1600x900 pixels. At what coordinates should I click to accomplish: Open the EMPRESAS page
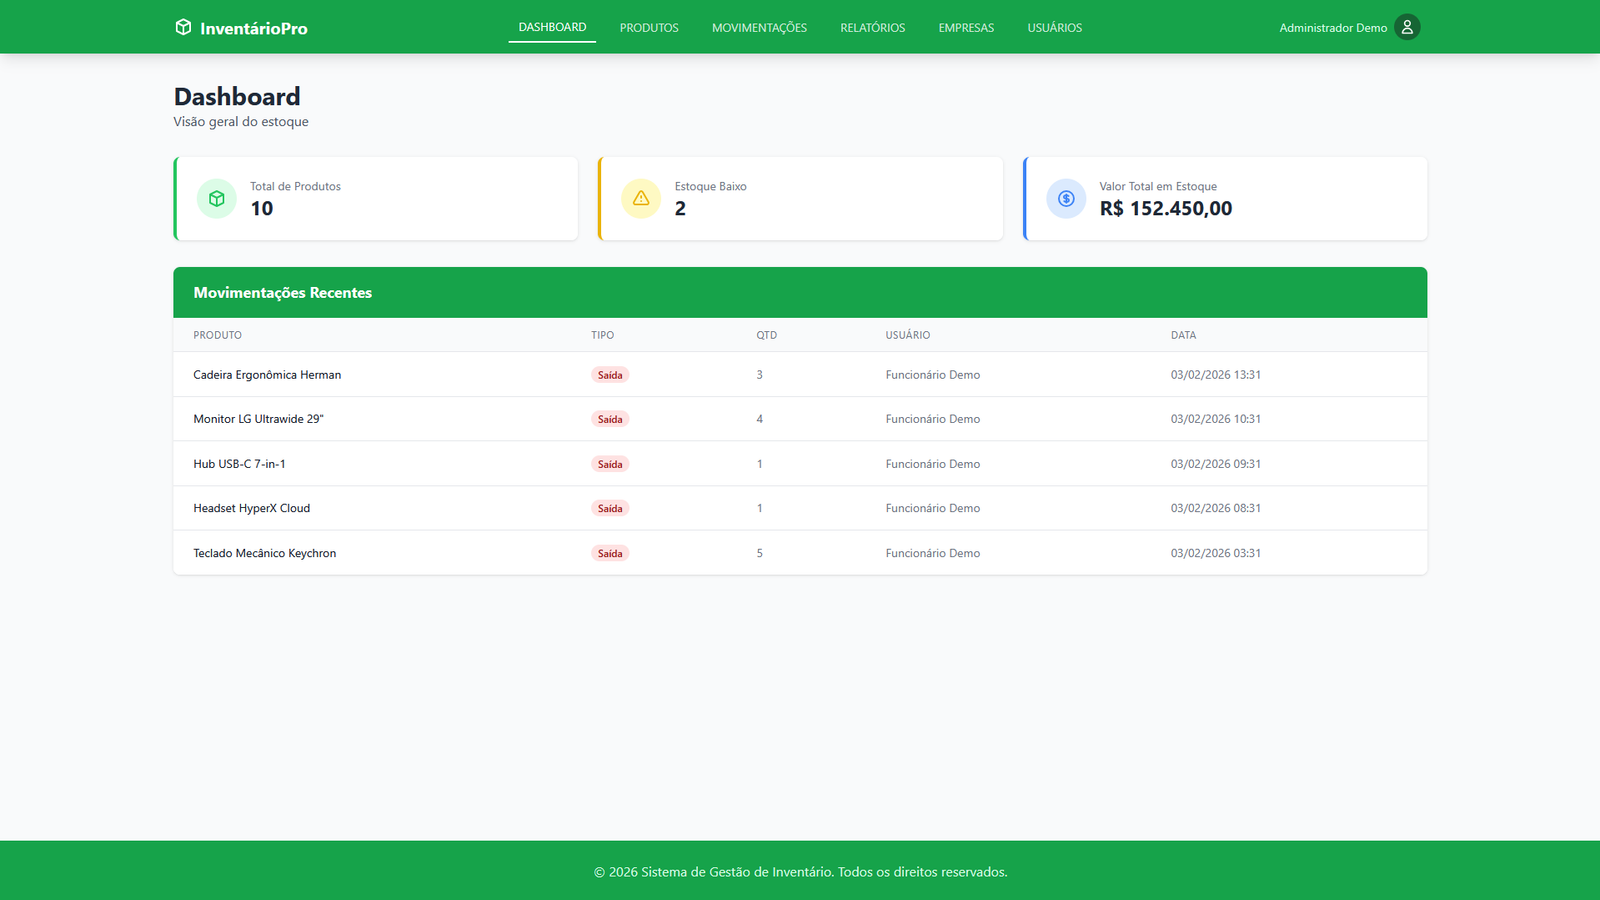click(965, 27)
